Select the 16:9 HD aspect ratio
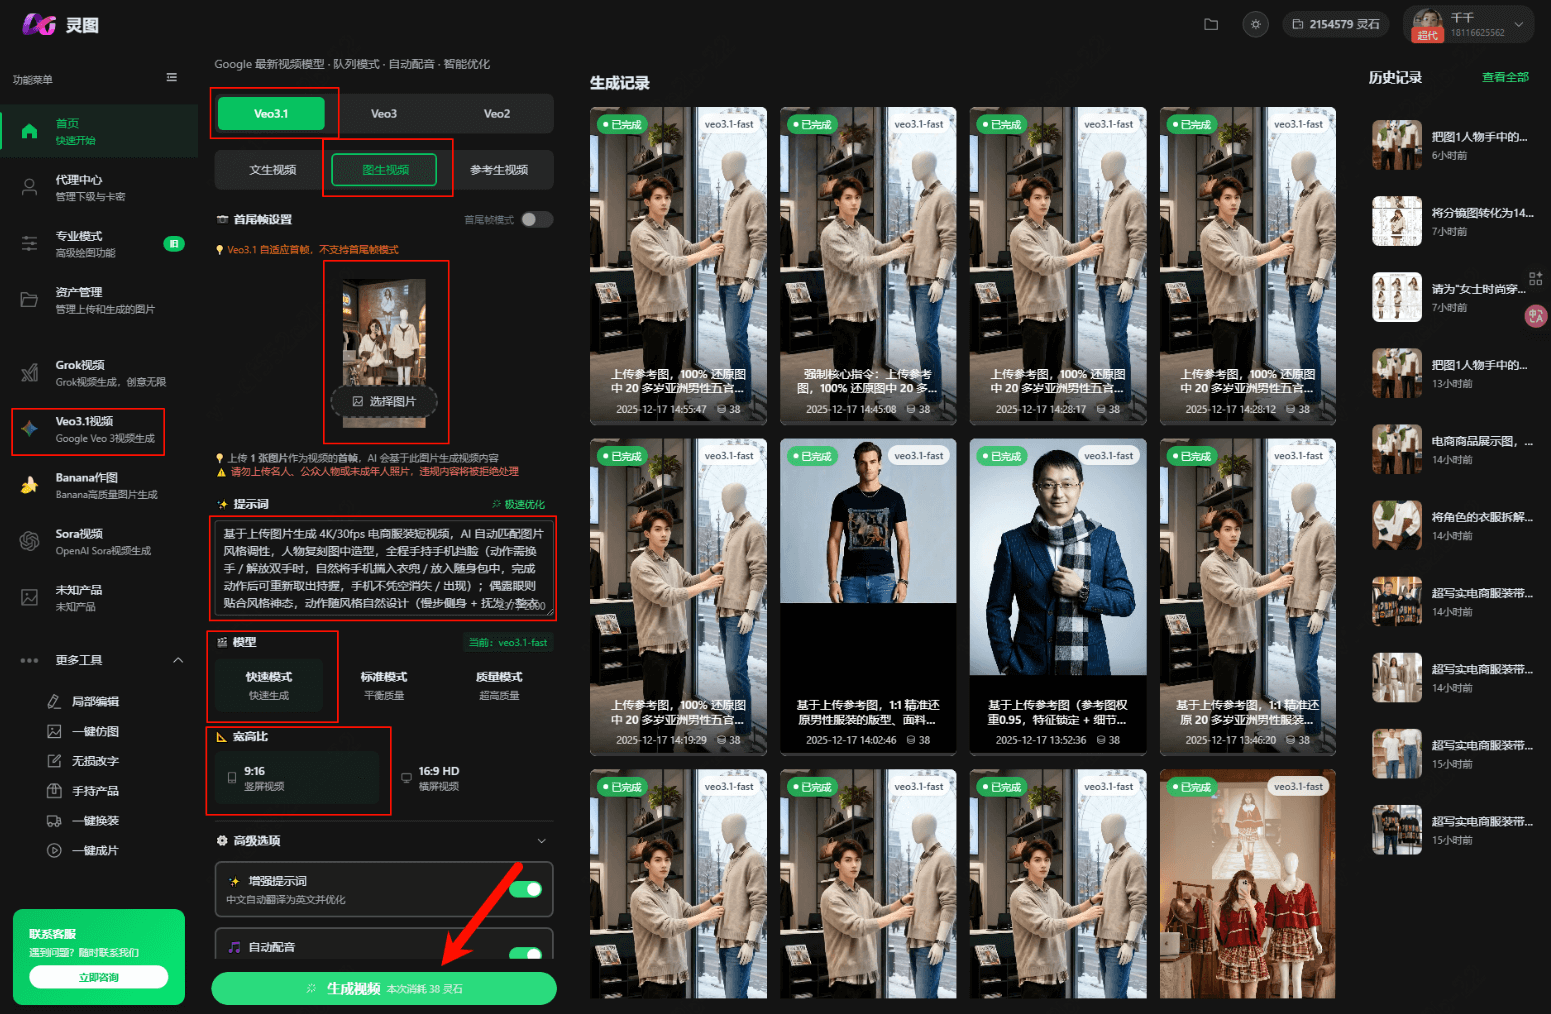1551x1014 pixels. tap(438, 778)
